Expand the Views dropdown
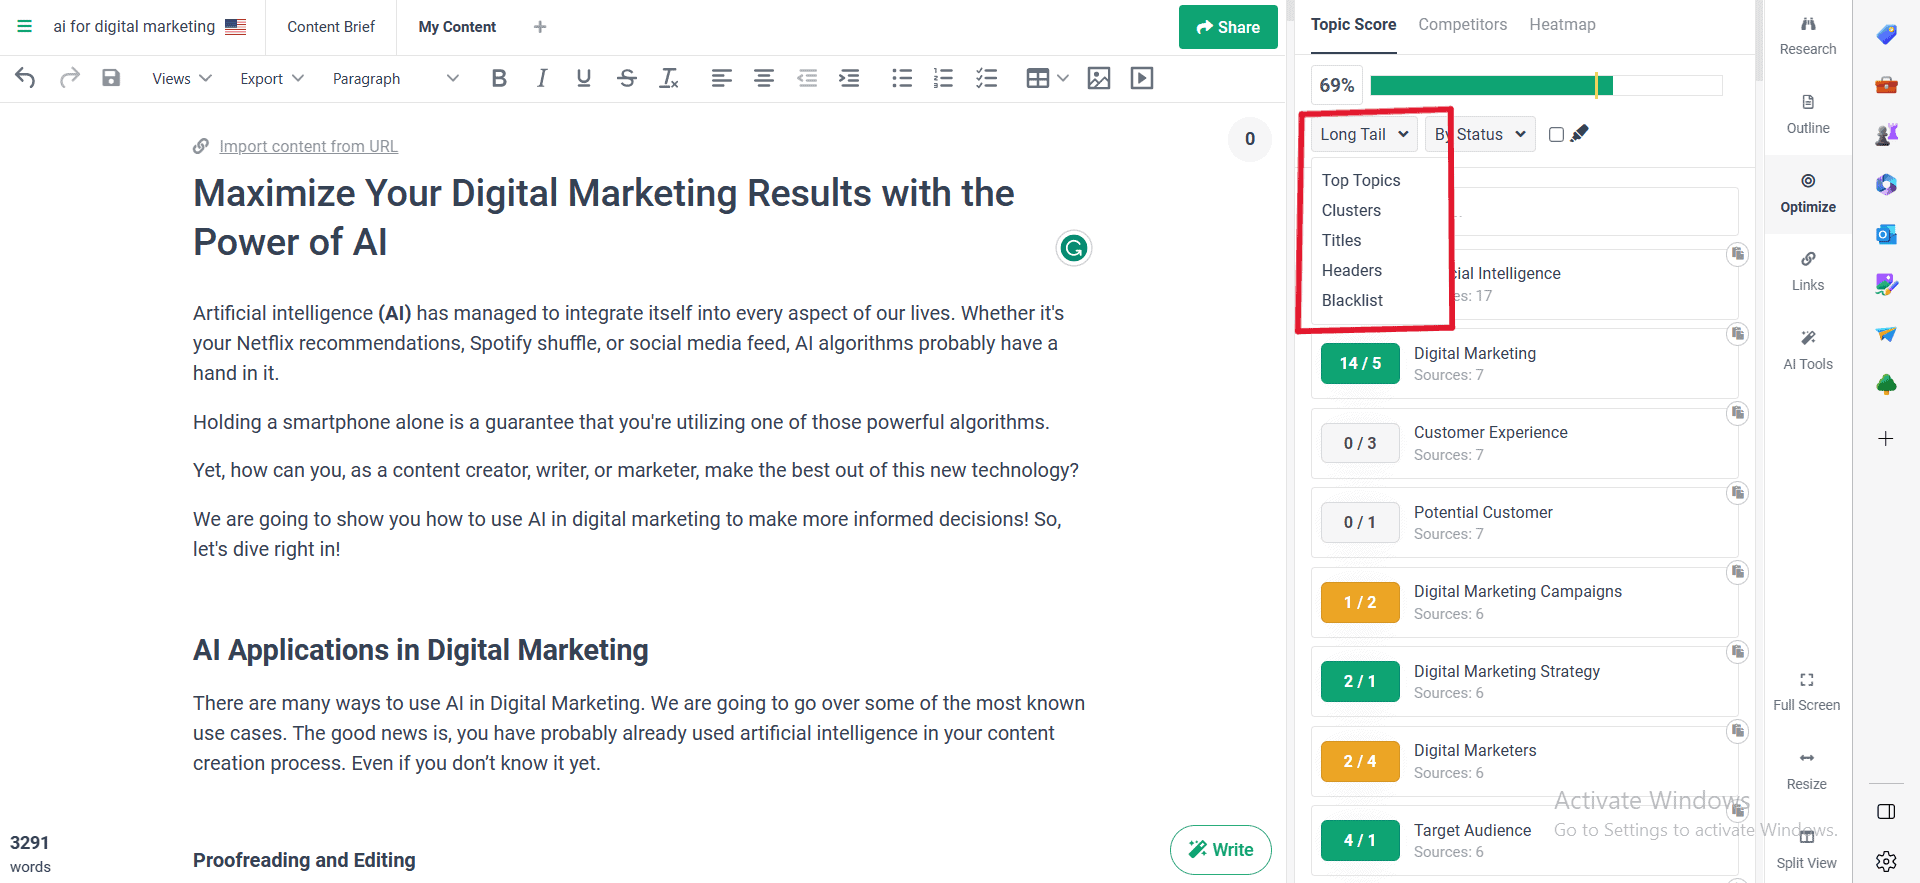 181,78
